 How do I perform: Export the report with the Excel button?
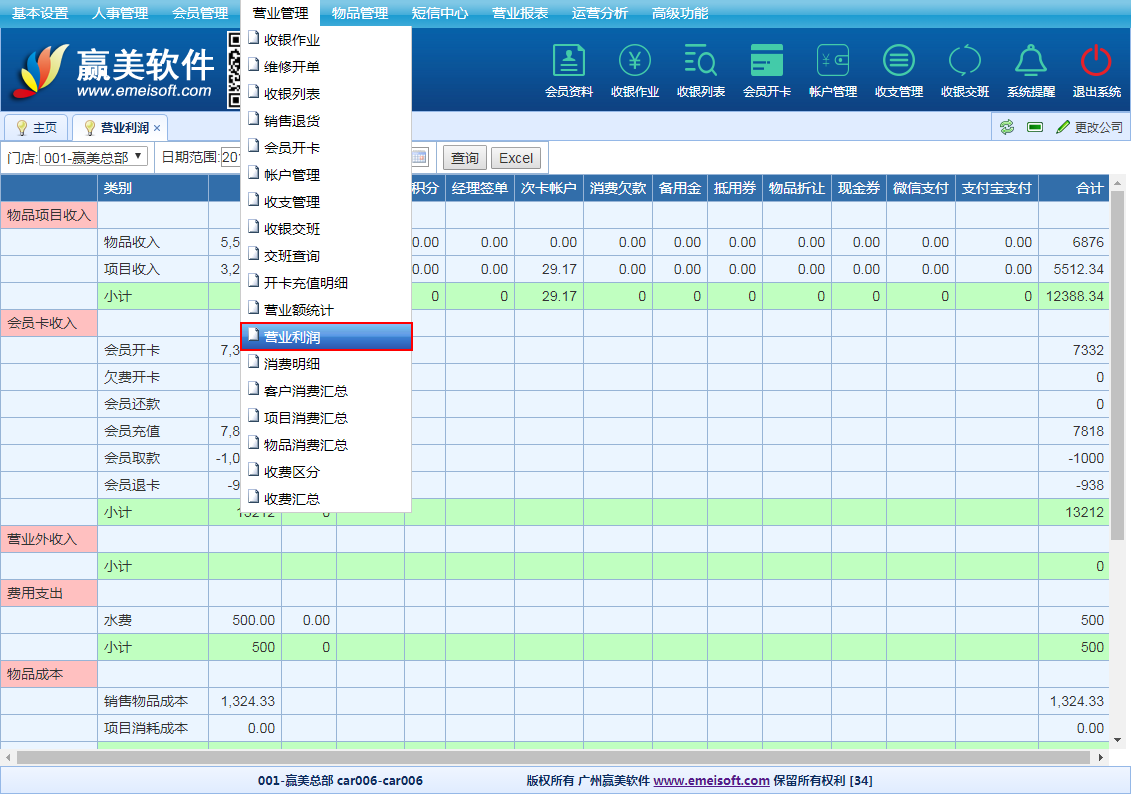(x=516, y=158)
